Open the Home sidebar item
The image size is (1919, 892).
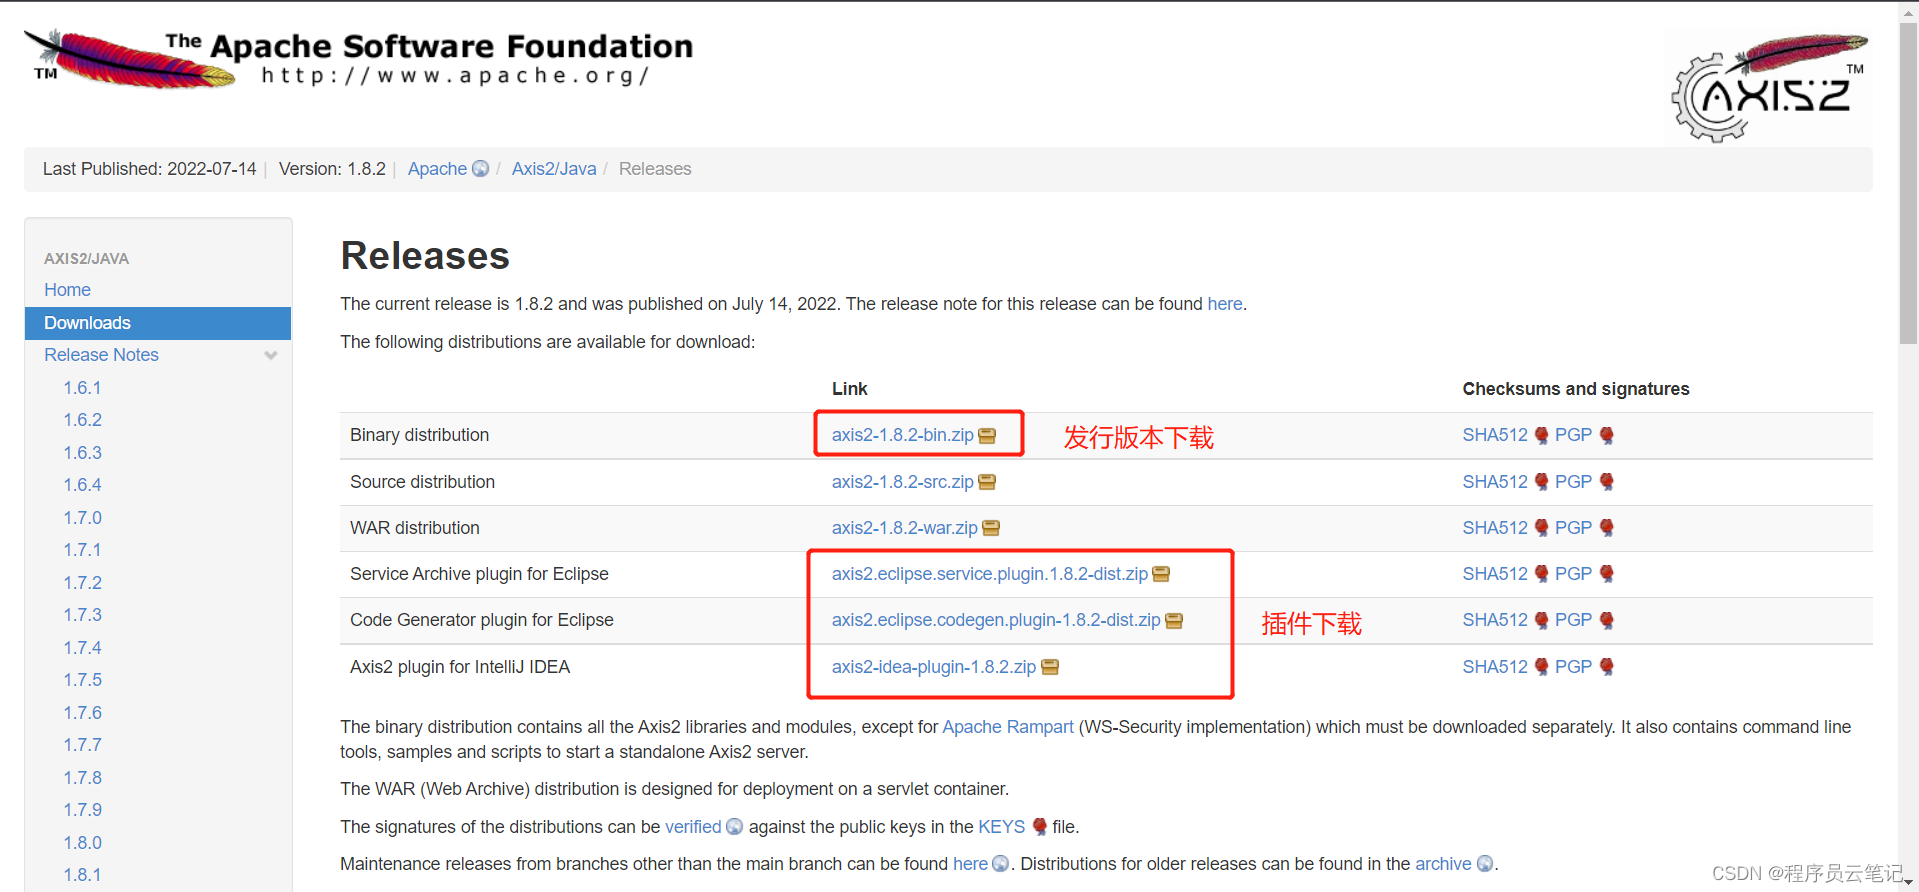(x=67, y=290)
